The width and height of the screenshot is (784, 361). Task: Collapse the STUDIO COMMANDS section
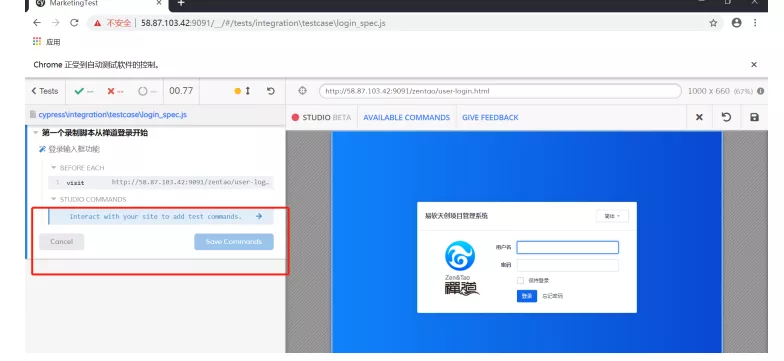54,200
